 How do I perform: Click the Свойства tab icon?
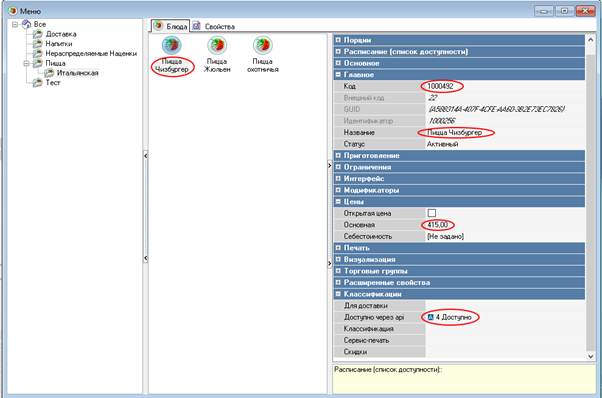pyautogui.click(x=197, y=26)
